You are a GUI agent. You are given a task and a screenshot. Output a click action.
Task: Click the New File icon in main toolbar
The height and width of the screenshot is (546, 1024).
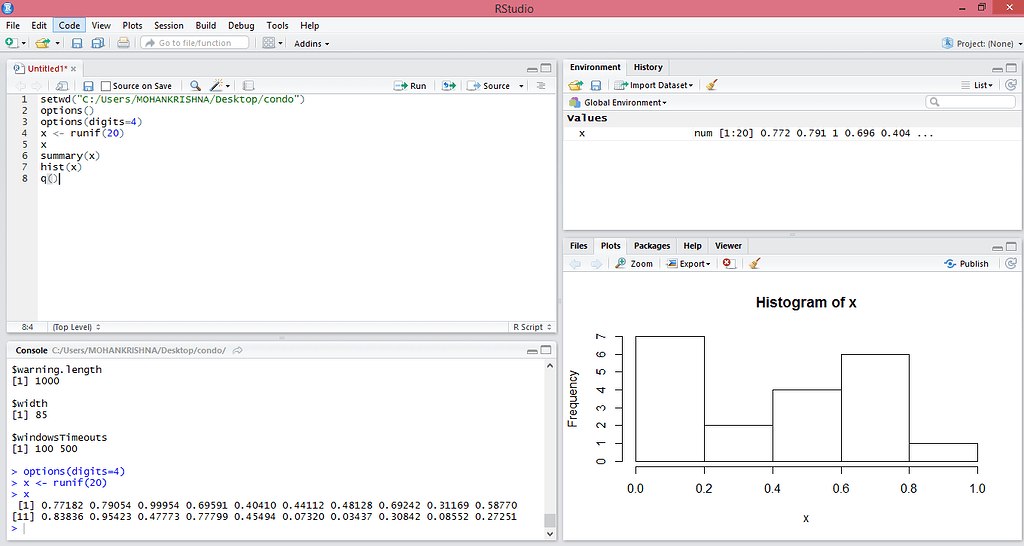[x=11, y=43]
